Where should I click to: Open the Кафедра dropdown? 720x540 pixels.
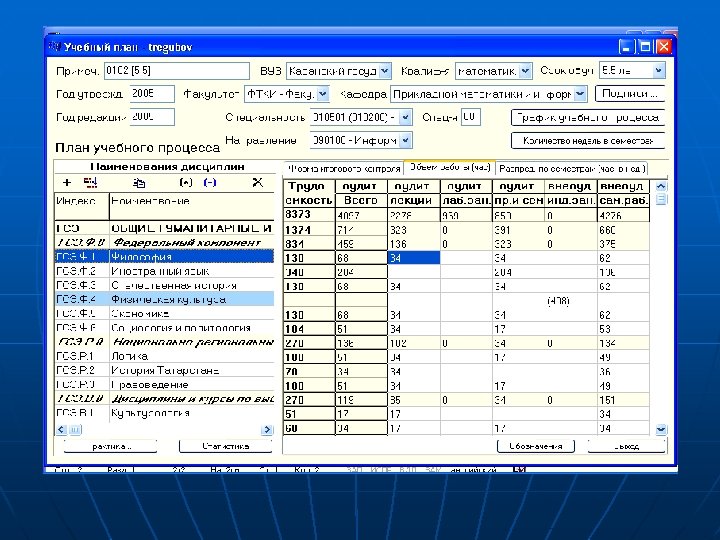click(x=579, y=94)
